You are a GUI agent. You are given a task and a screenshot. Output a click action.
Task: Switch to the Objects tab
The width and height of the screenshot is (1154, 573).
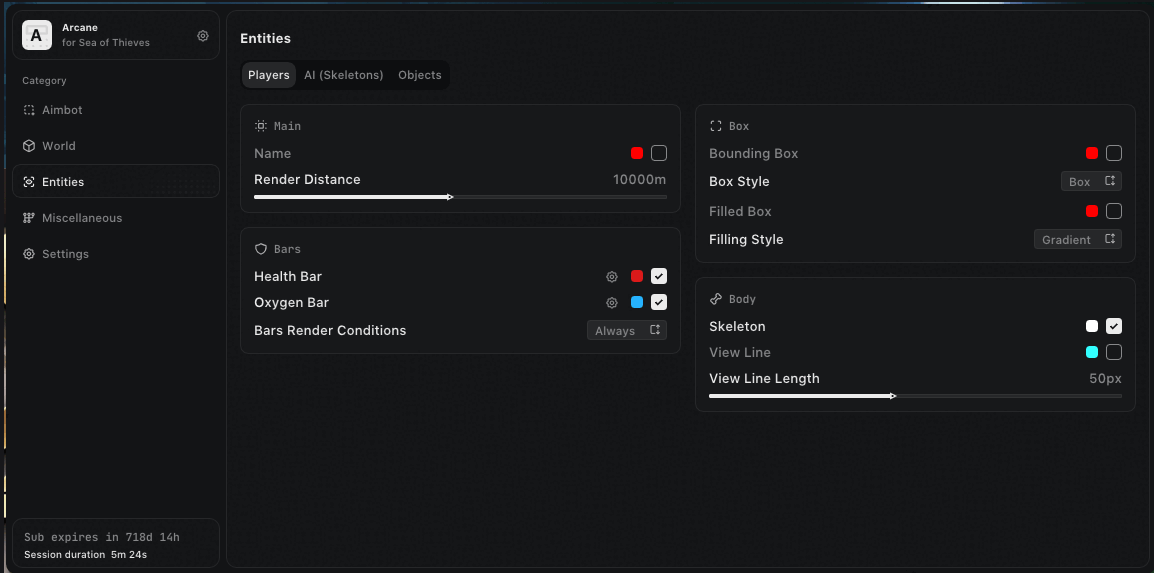pos(420,75)
